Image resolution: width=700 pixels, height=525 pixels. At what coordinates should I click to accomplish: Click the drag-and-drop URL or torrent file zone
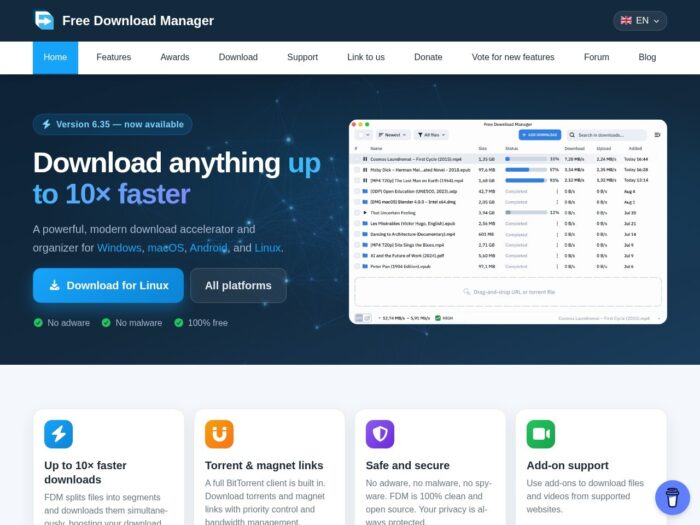[x=508, y=292]
